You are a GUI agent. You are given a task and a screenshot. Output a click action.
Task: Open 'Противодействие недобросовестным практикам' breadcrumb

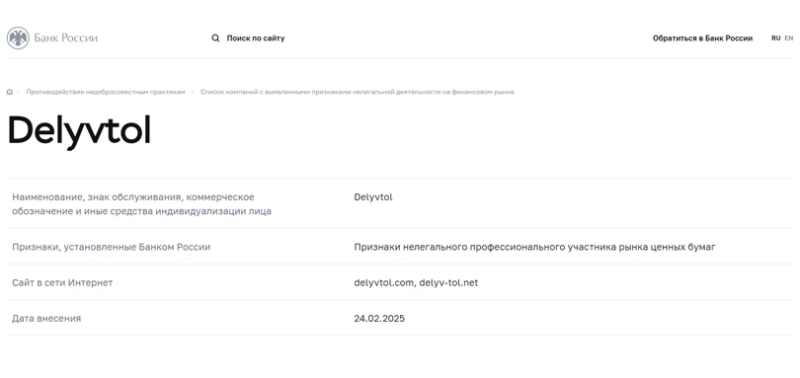(x=106, y=92)
